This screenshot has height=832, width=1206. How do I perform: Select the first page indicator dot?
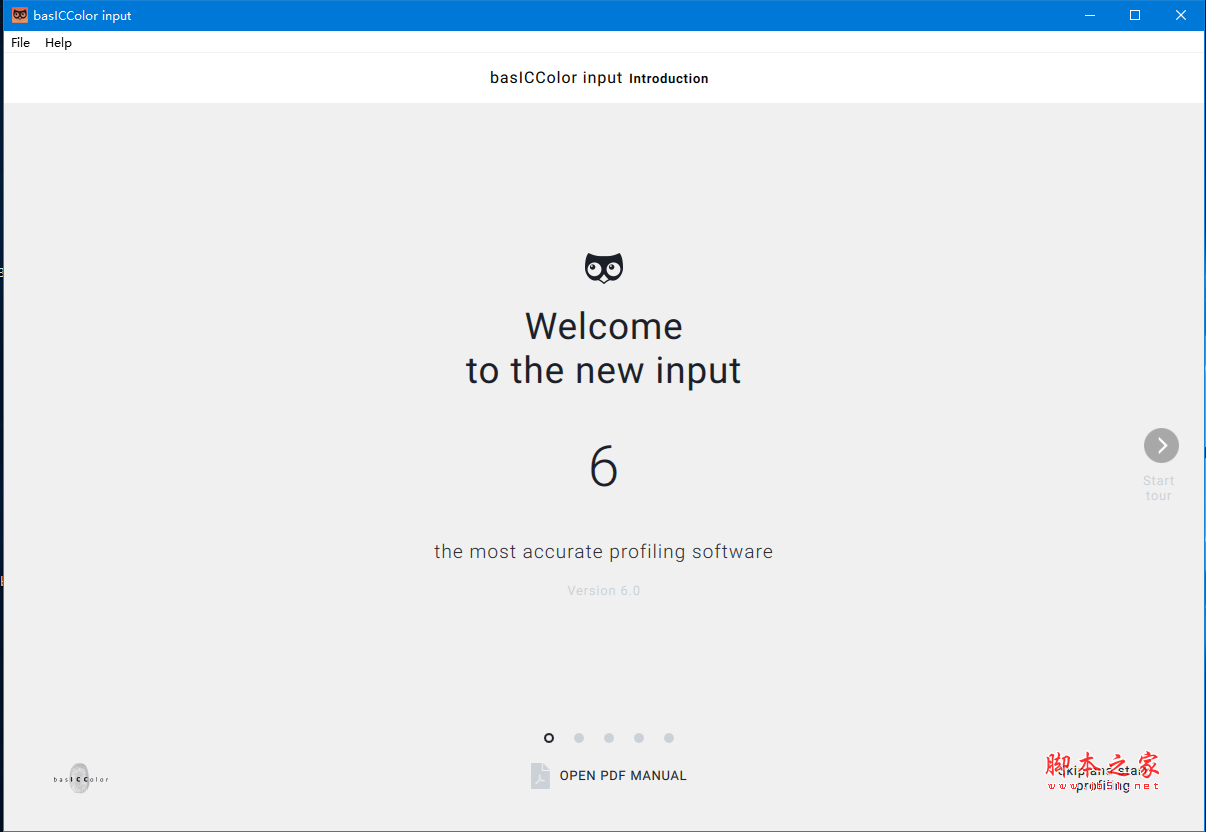(549, 738)
